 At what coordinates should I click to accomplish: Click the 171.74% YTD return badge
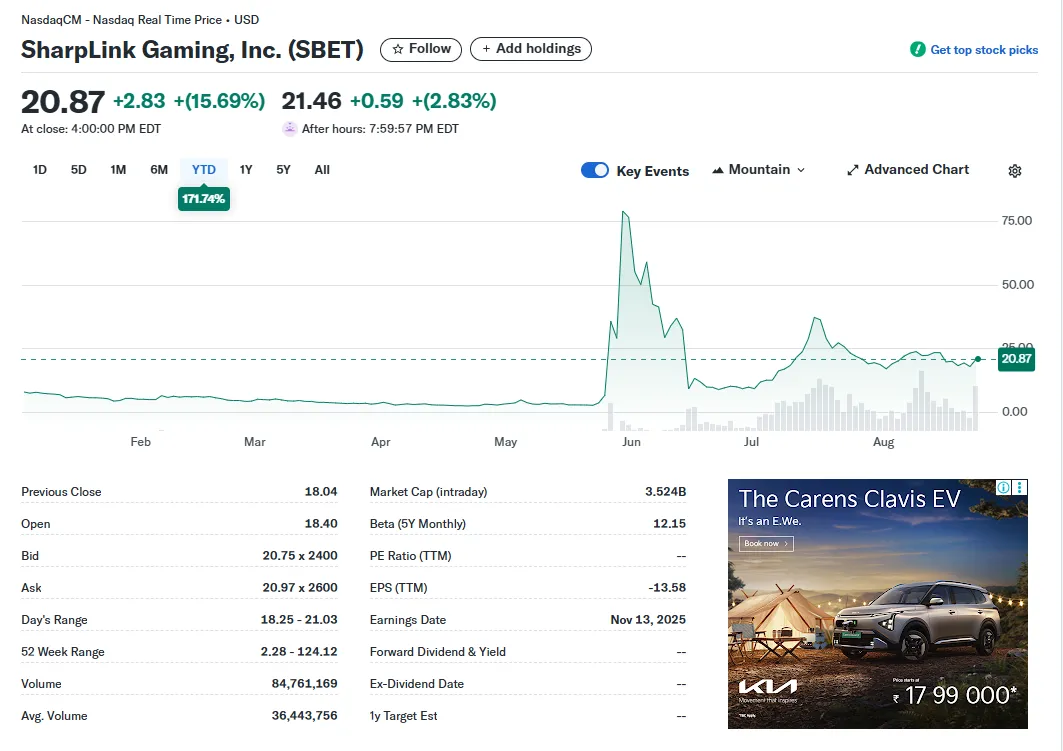coord(204,200)
